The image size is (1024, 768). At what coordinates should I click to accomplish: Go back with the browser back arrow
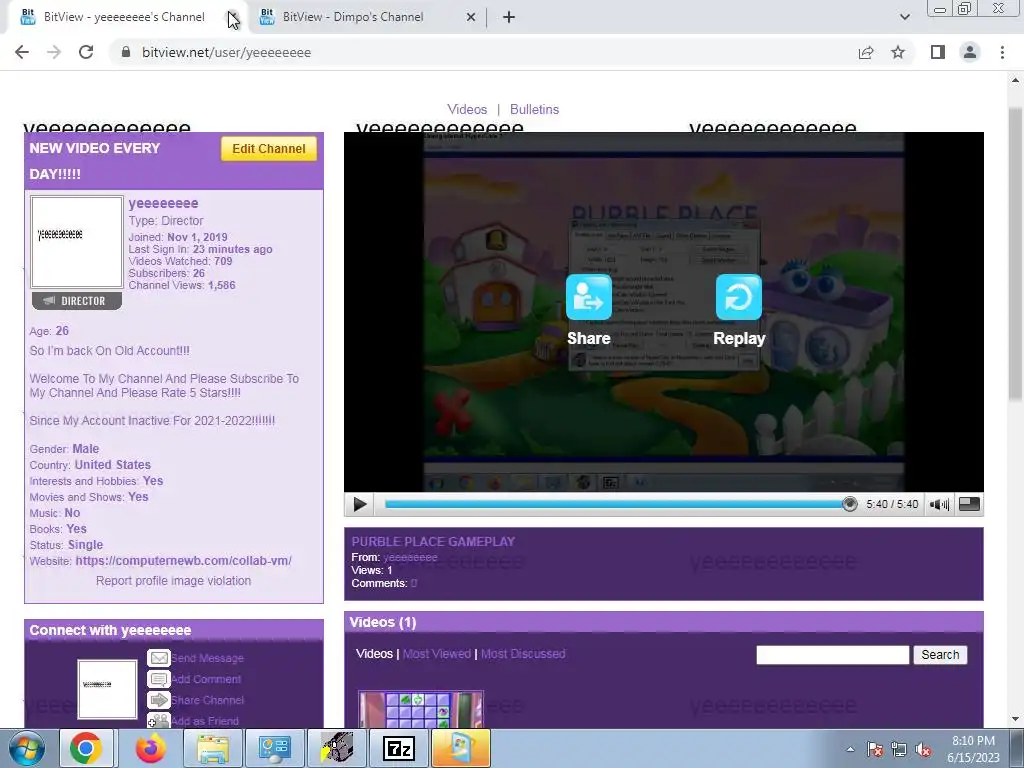click(22, 52)
